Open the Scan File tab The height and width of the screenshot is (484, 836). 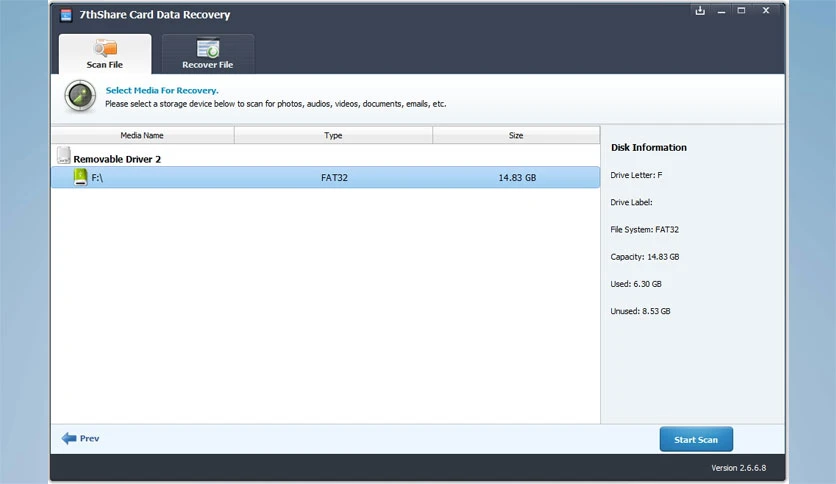(105, 54)
